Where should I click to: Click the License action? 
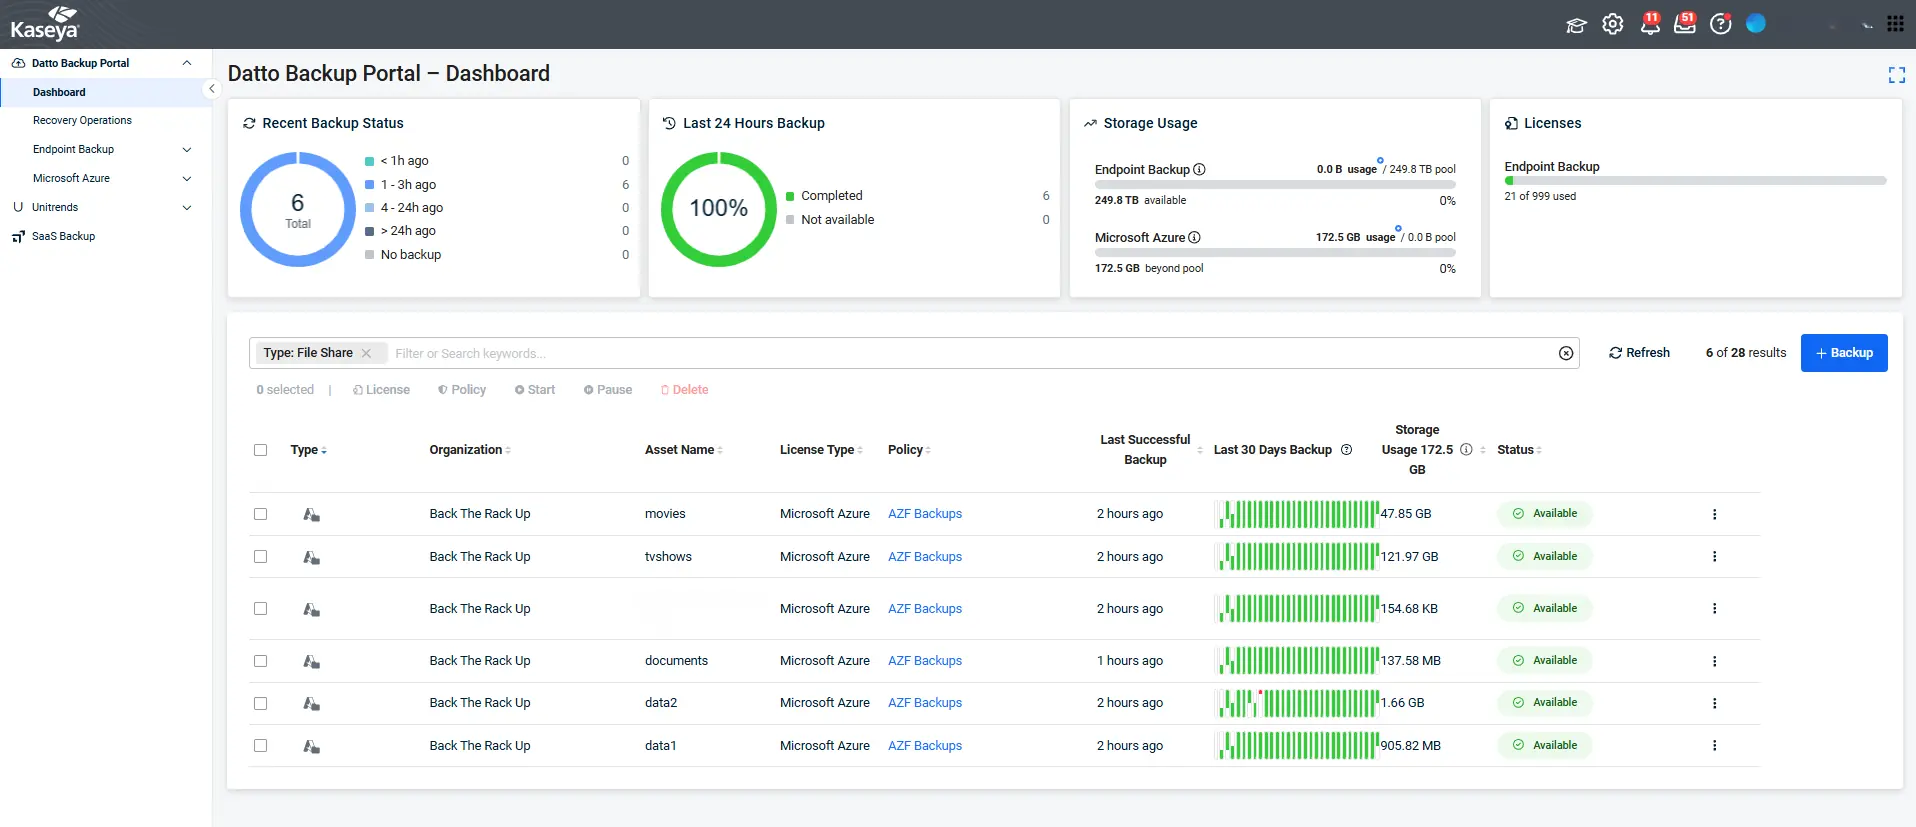pyautogui.click(x=381, y=390)
